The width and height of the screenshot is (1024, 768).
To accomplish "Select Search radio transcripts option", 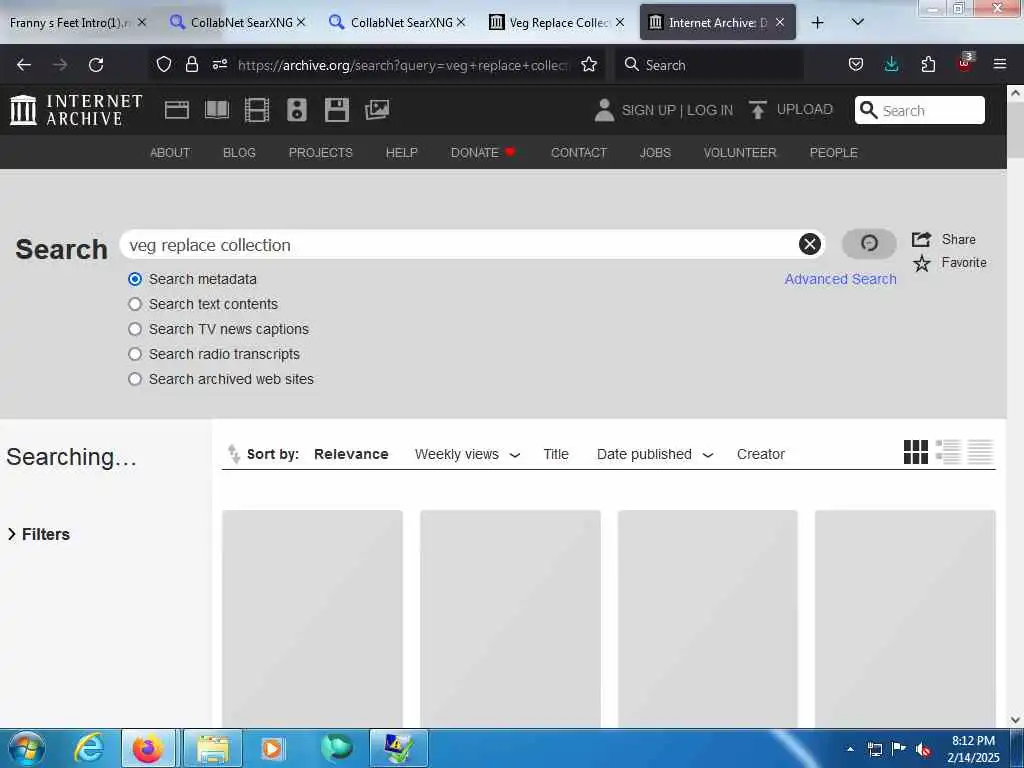I will pyautogui.click(x=135, y=354).
